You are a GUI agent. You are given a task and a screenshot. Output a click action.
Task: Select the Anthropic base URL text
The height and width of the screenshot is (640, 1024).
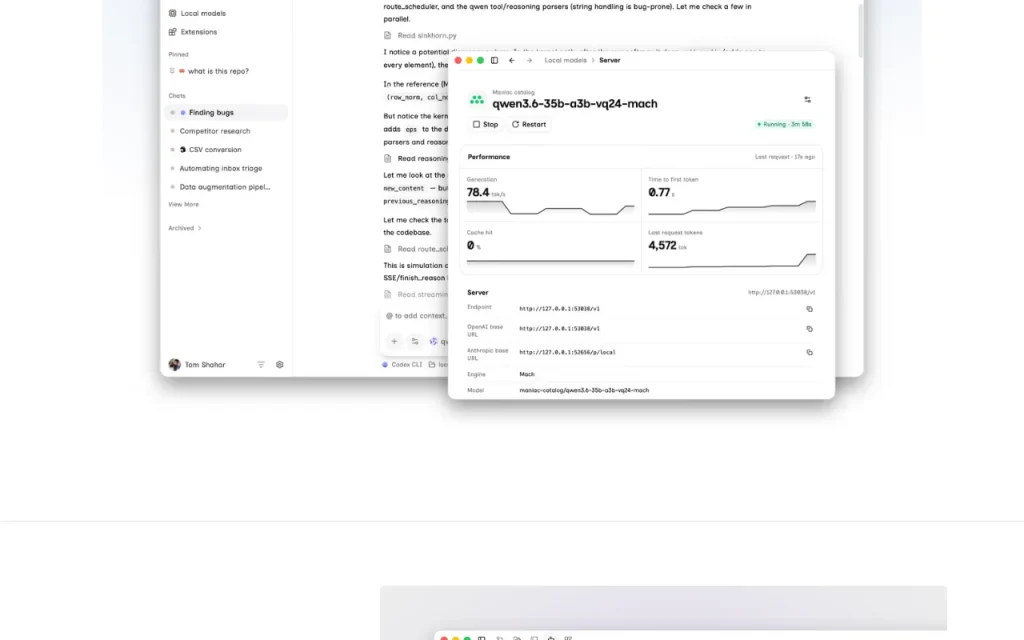[567, 353]
